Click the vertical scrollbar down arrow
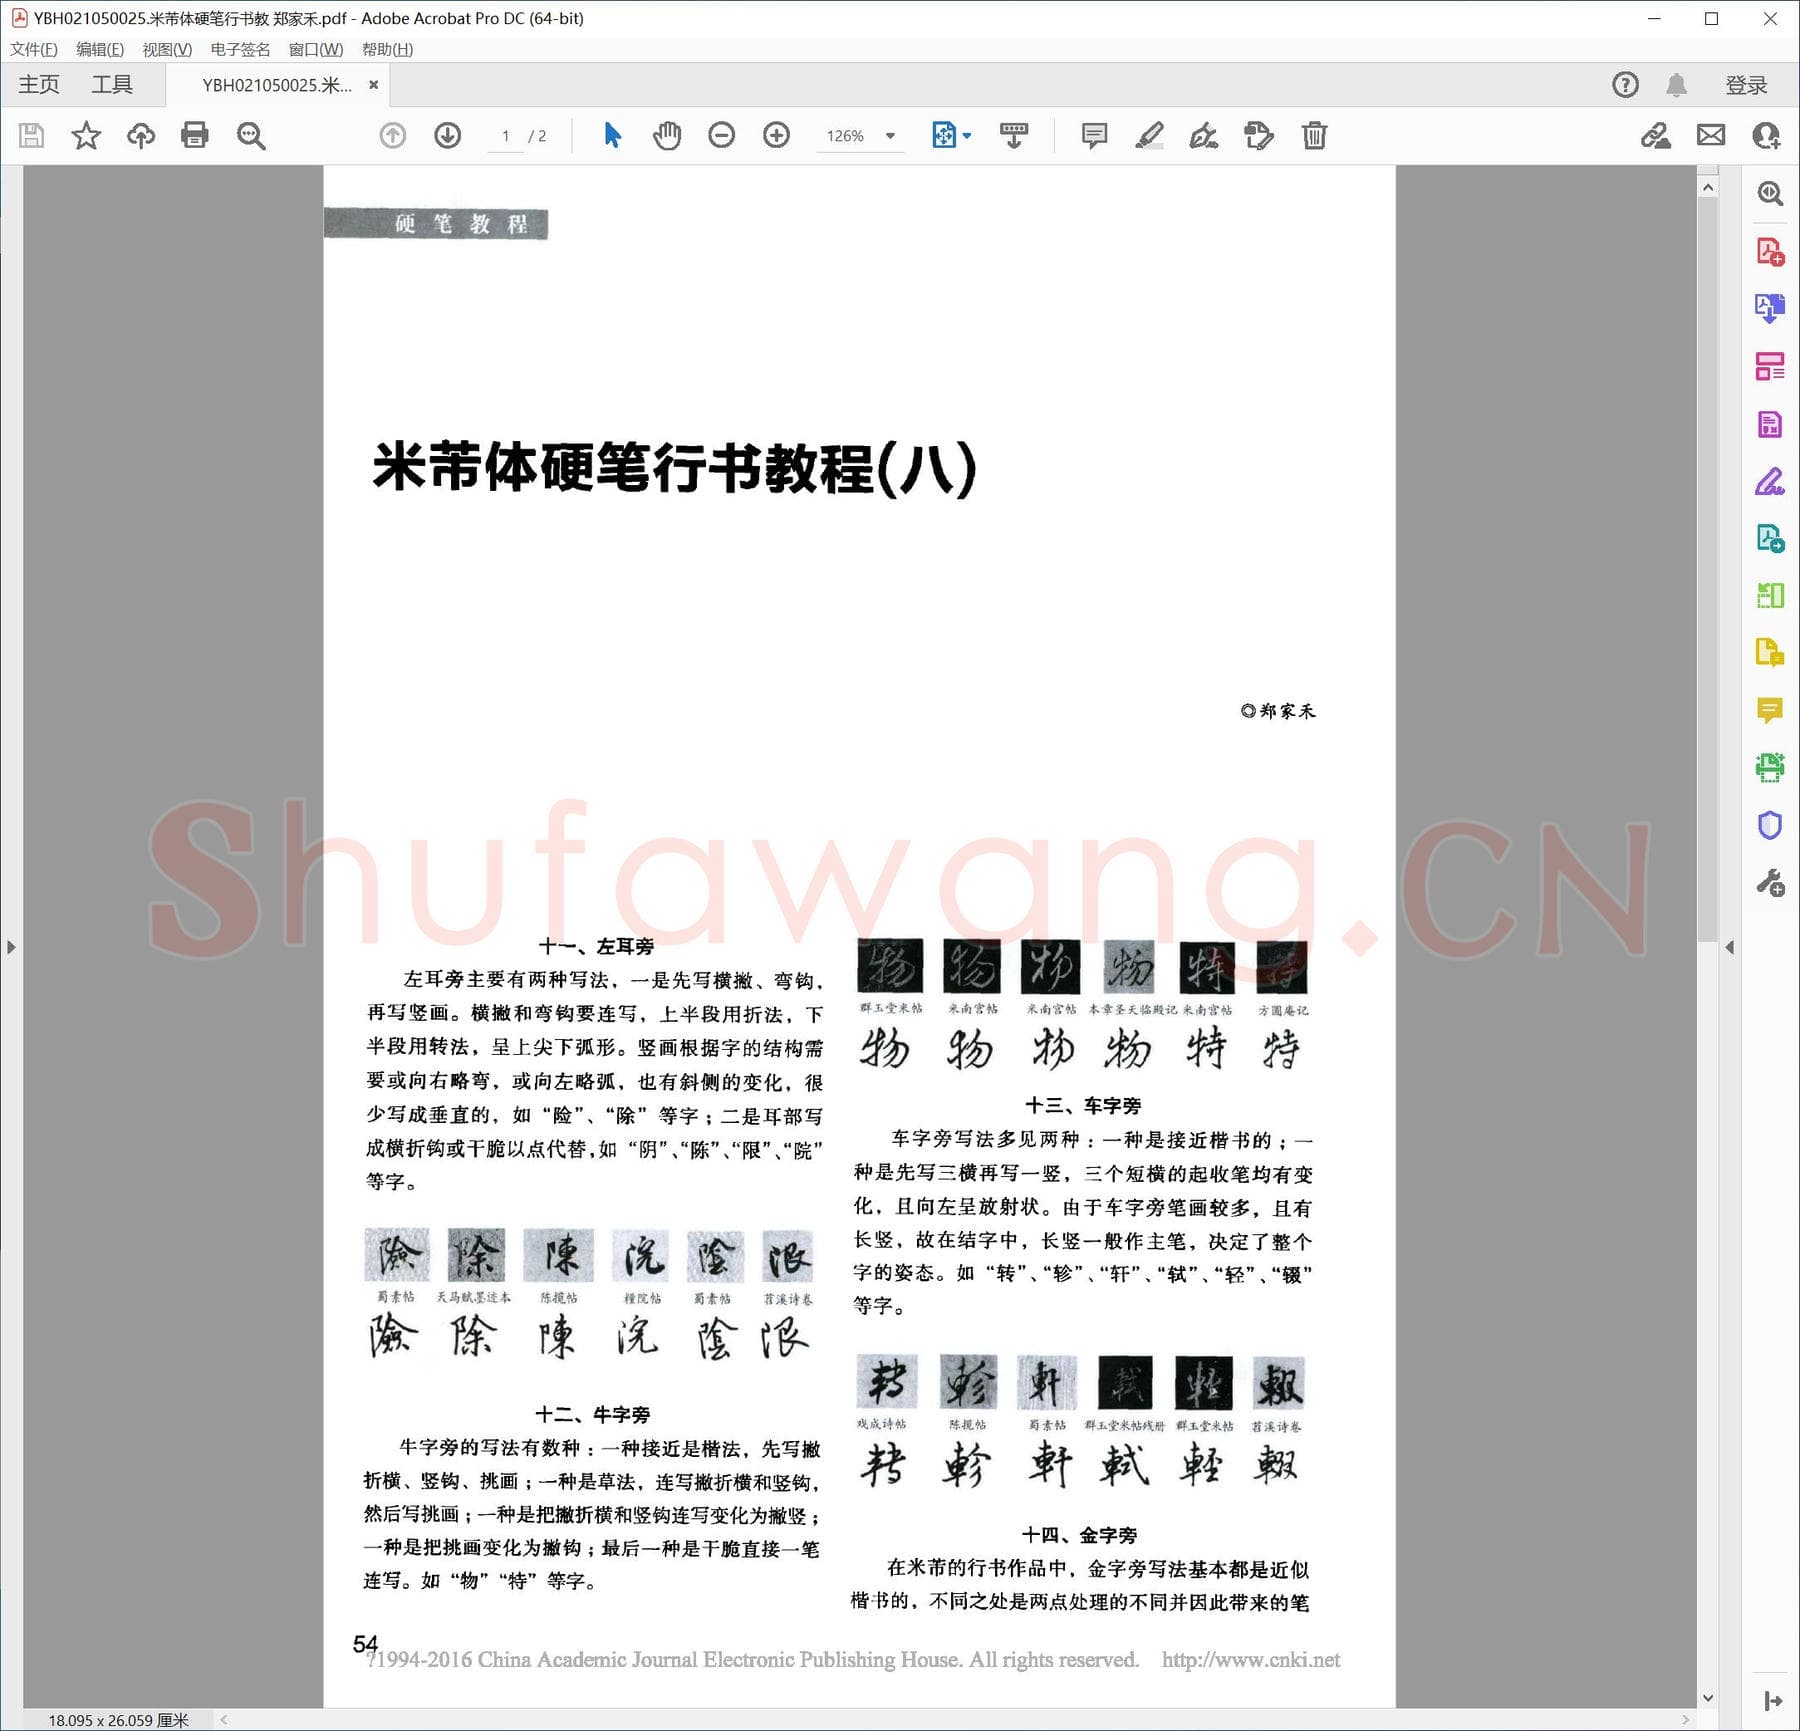 (x=1708, y=1698)
